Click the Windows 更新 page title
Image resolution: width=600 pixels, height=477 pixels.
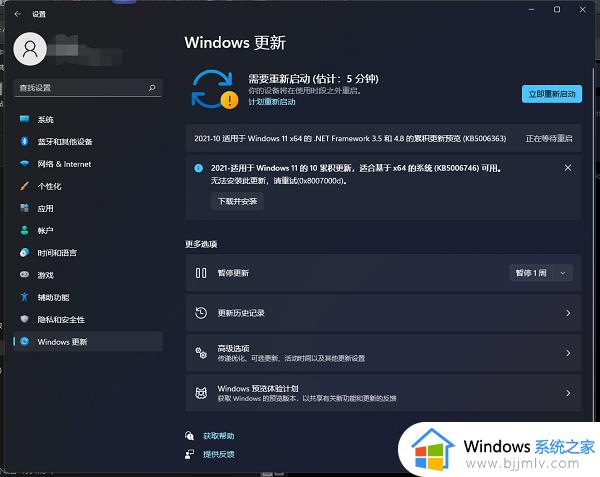point(235,42)
